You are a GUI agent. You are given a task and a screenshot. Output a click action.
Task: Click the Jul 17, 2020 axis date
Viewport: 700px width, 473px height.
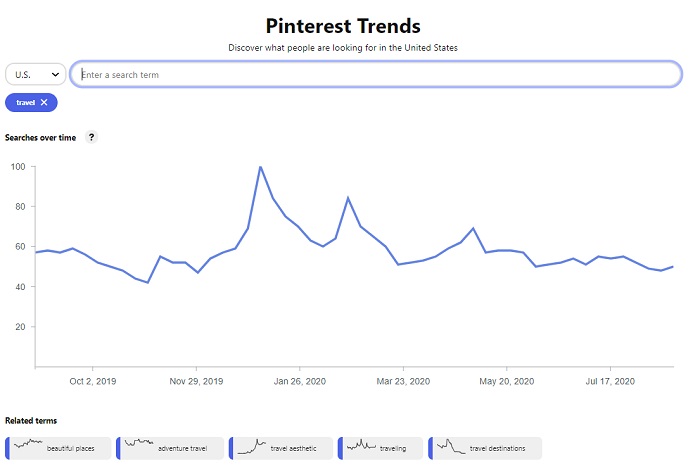tap(610, 381)
